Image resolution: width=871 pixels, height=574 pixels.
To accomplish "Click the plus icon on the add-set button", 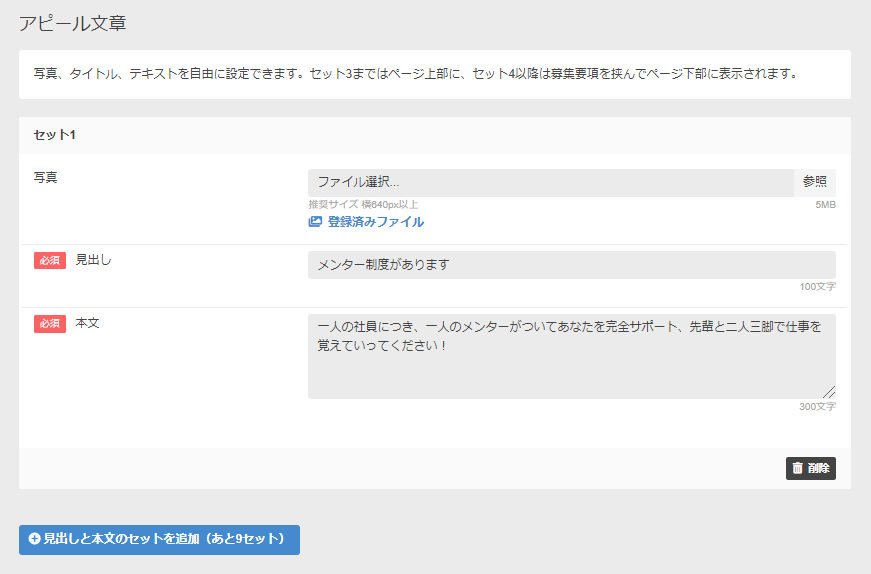I will [x=35, y=539].
